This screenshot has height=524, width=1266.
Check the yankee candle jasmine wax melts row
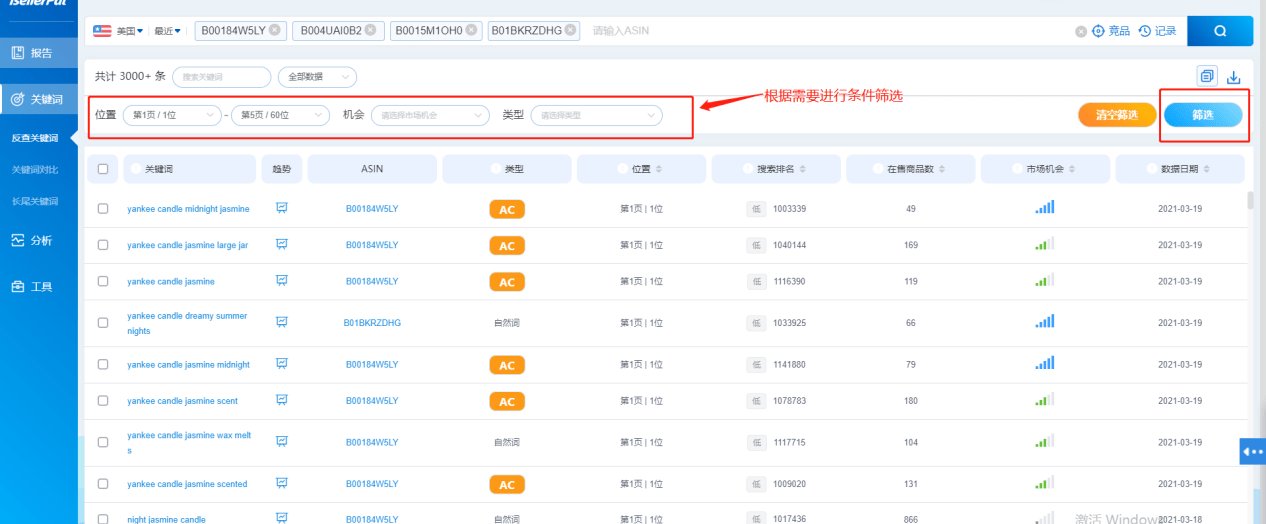pyautogui.click(x=103, y=442)
